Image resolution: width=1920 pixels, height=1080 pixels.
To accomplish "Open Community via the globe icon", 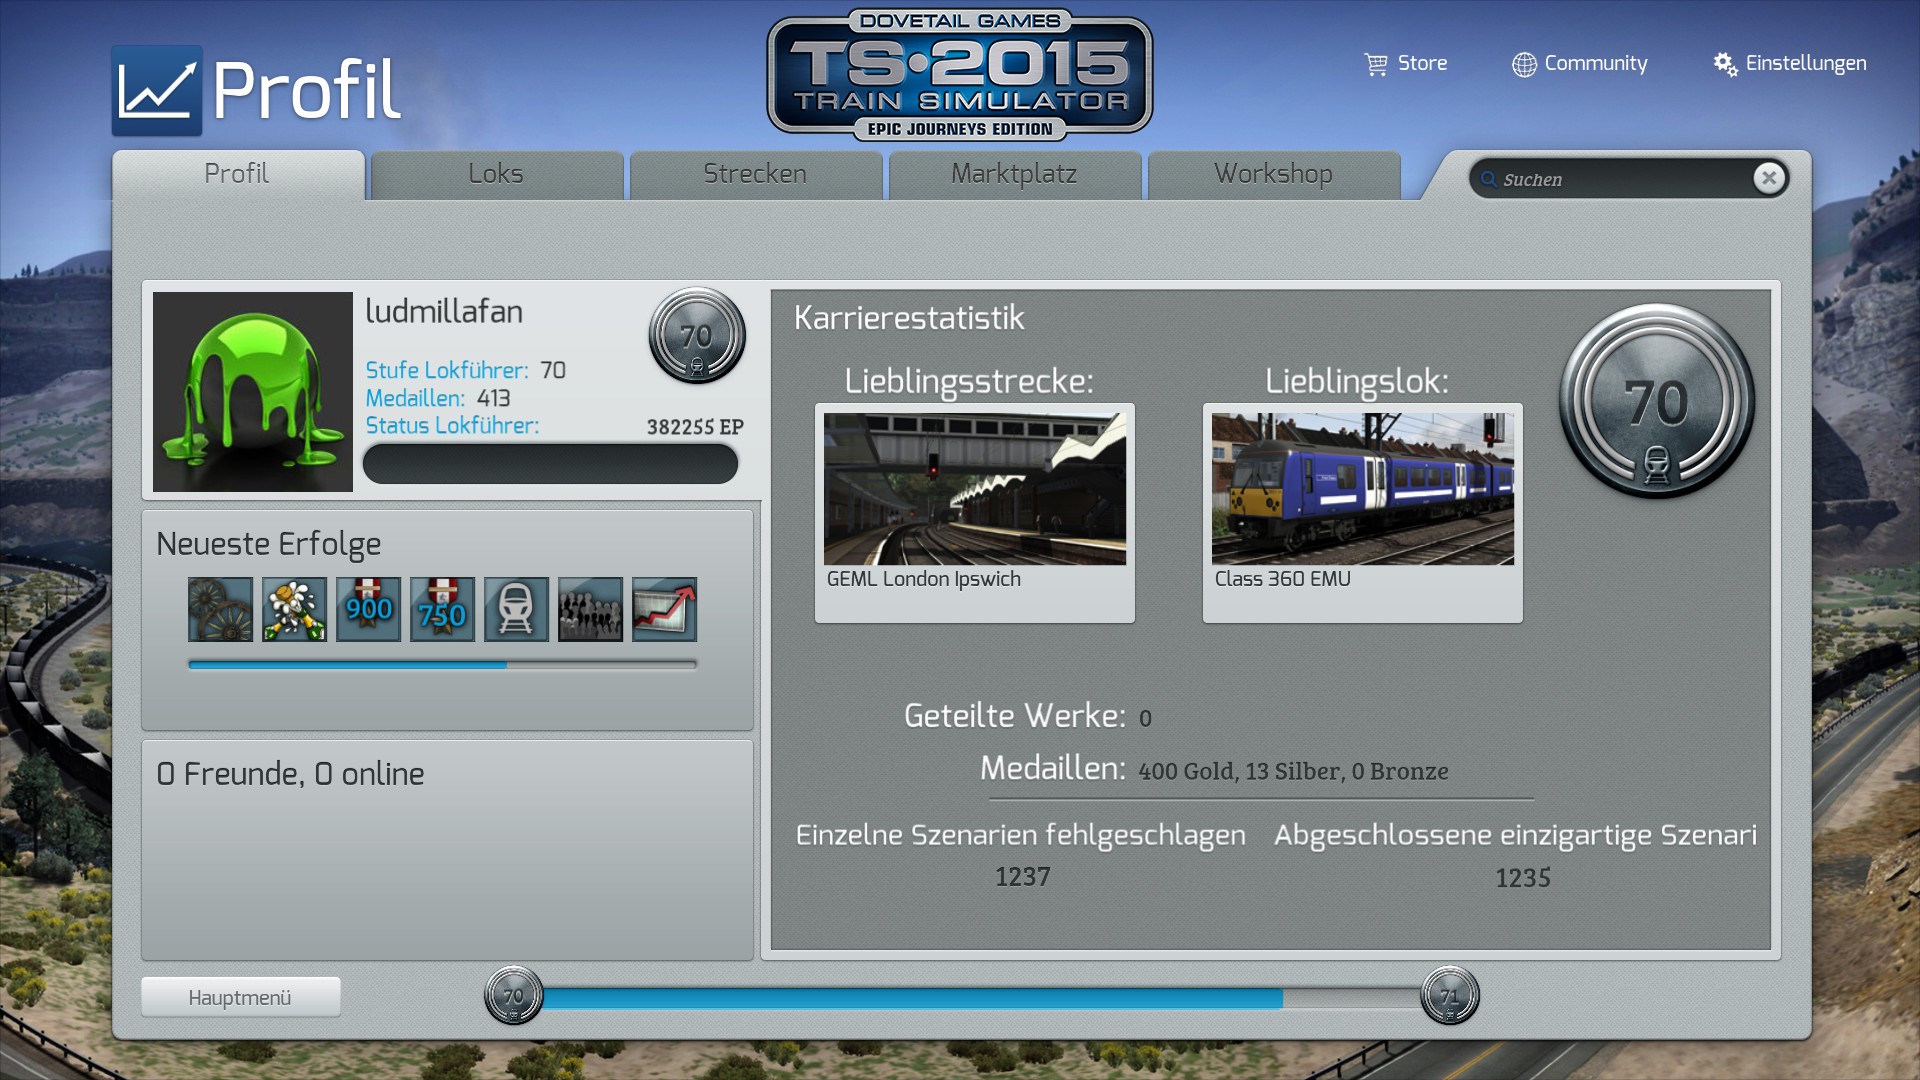I will (1523, 64).
